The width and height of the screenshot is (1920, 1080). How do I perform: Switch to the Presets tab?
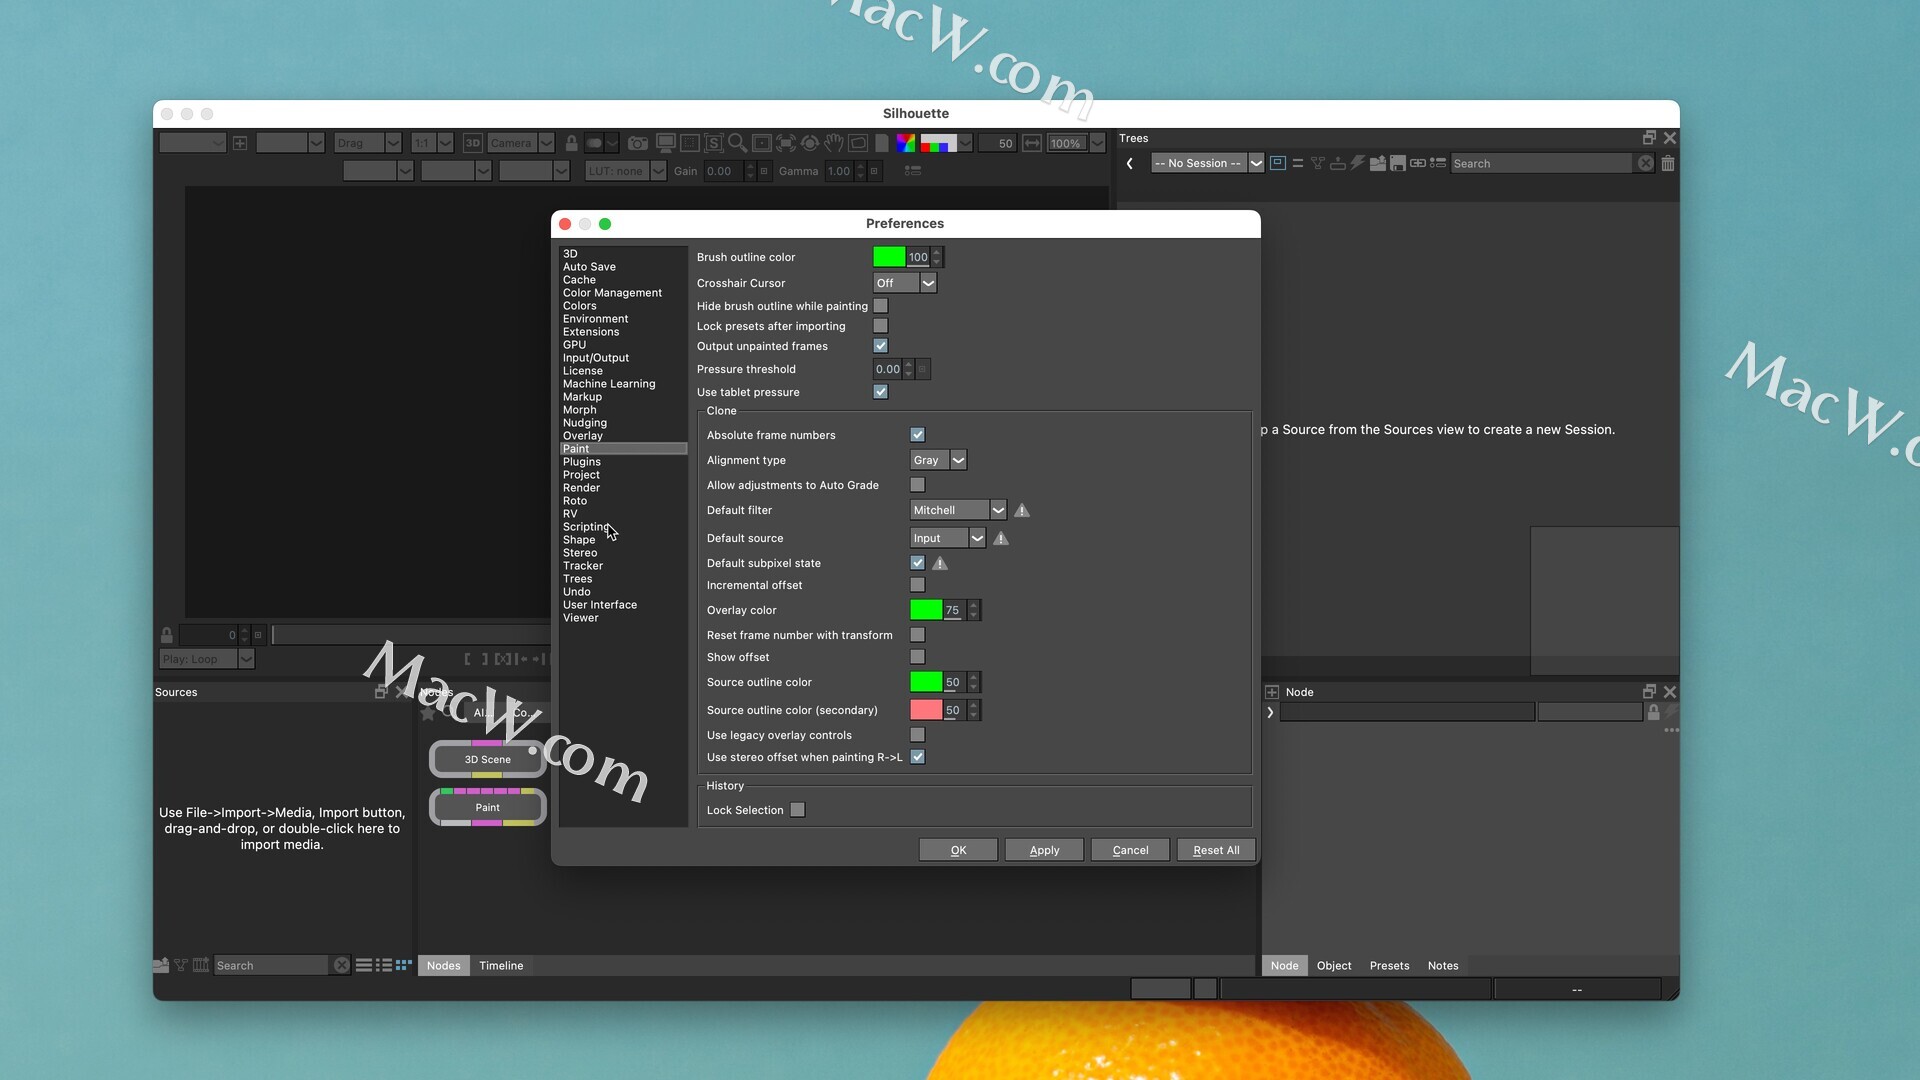[x=1389, y=965]
